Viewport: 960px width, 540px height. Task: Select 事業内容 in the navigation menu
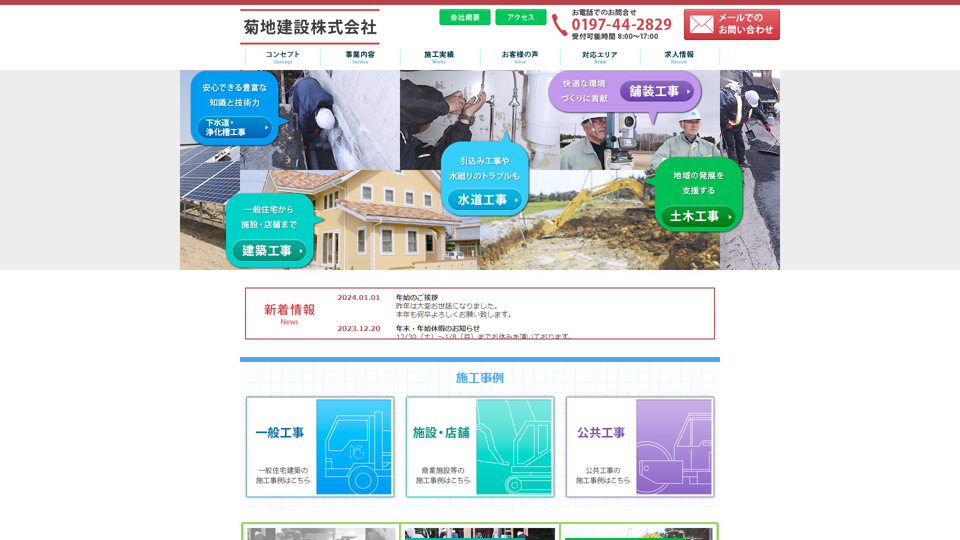tap(360, 57)
